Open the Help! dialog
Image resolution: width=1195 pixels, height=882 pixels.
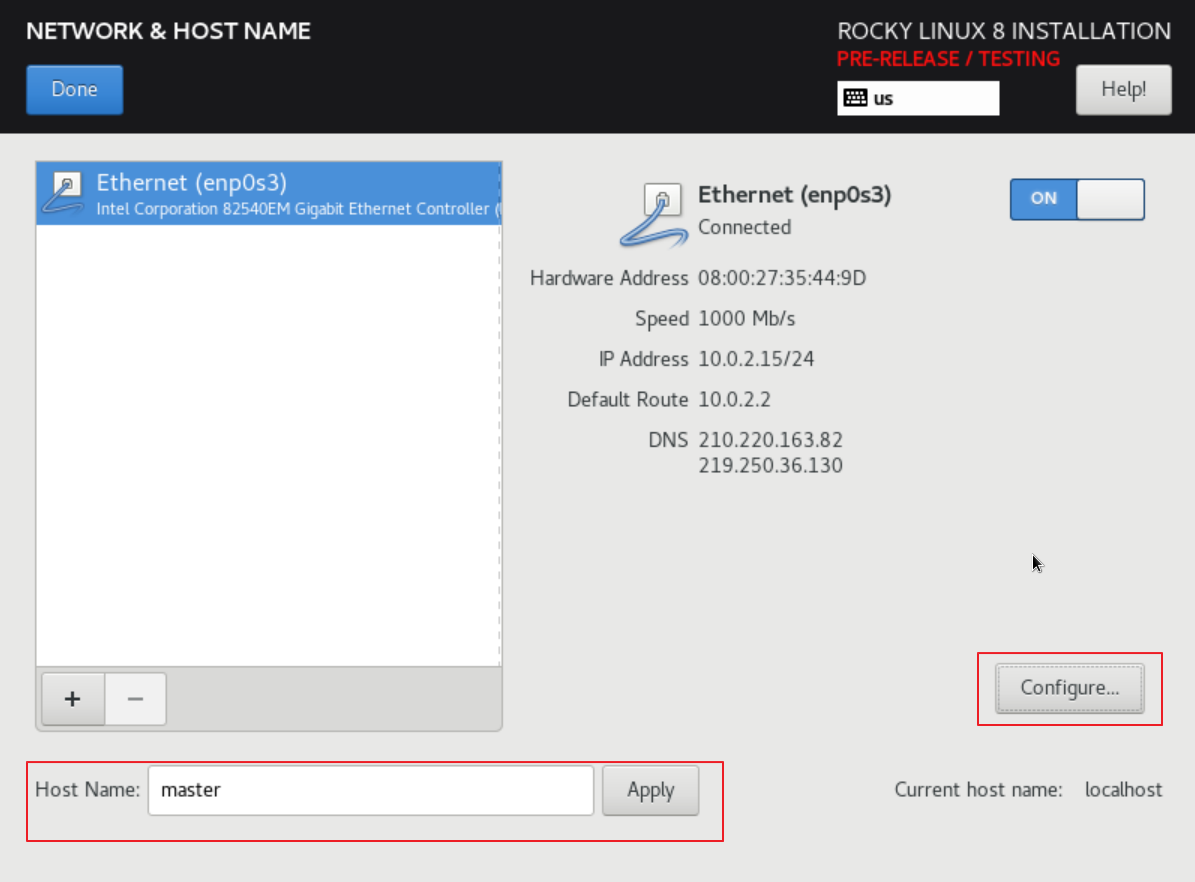(1123, 89)
